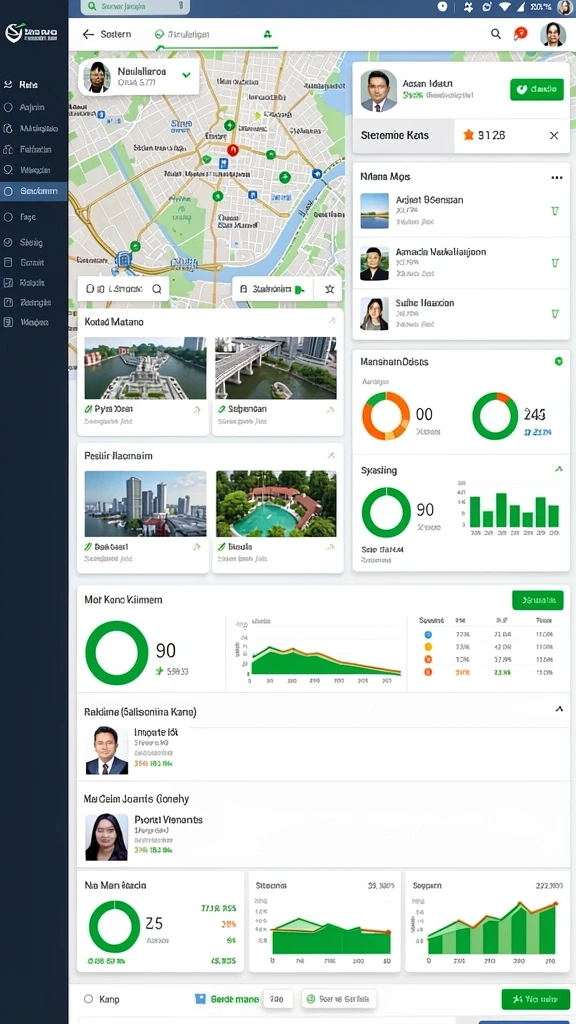Click the arrow icon on the Bsaula card

(x=330, y=547)
